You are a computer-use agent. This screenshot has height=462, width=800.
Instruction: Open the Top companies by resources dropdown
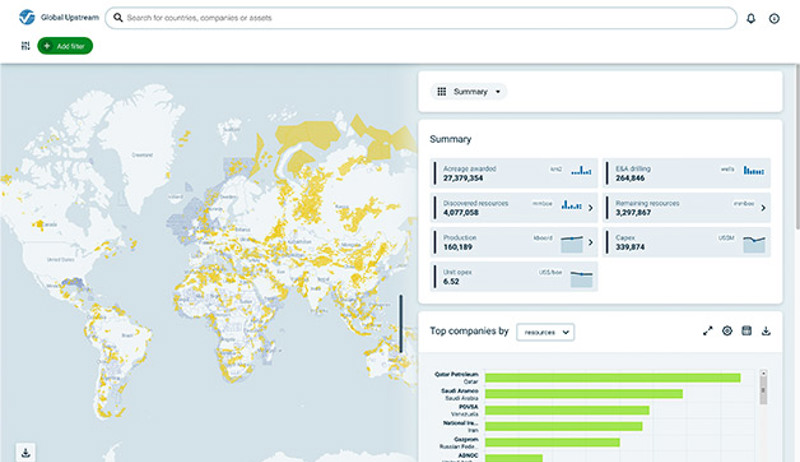545,331
